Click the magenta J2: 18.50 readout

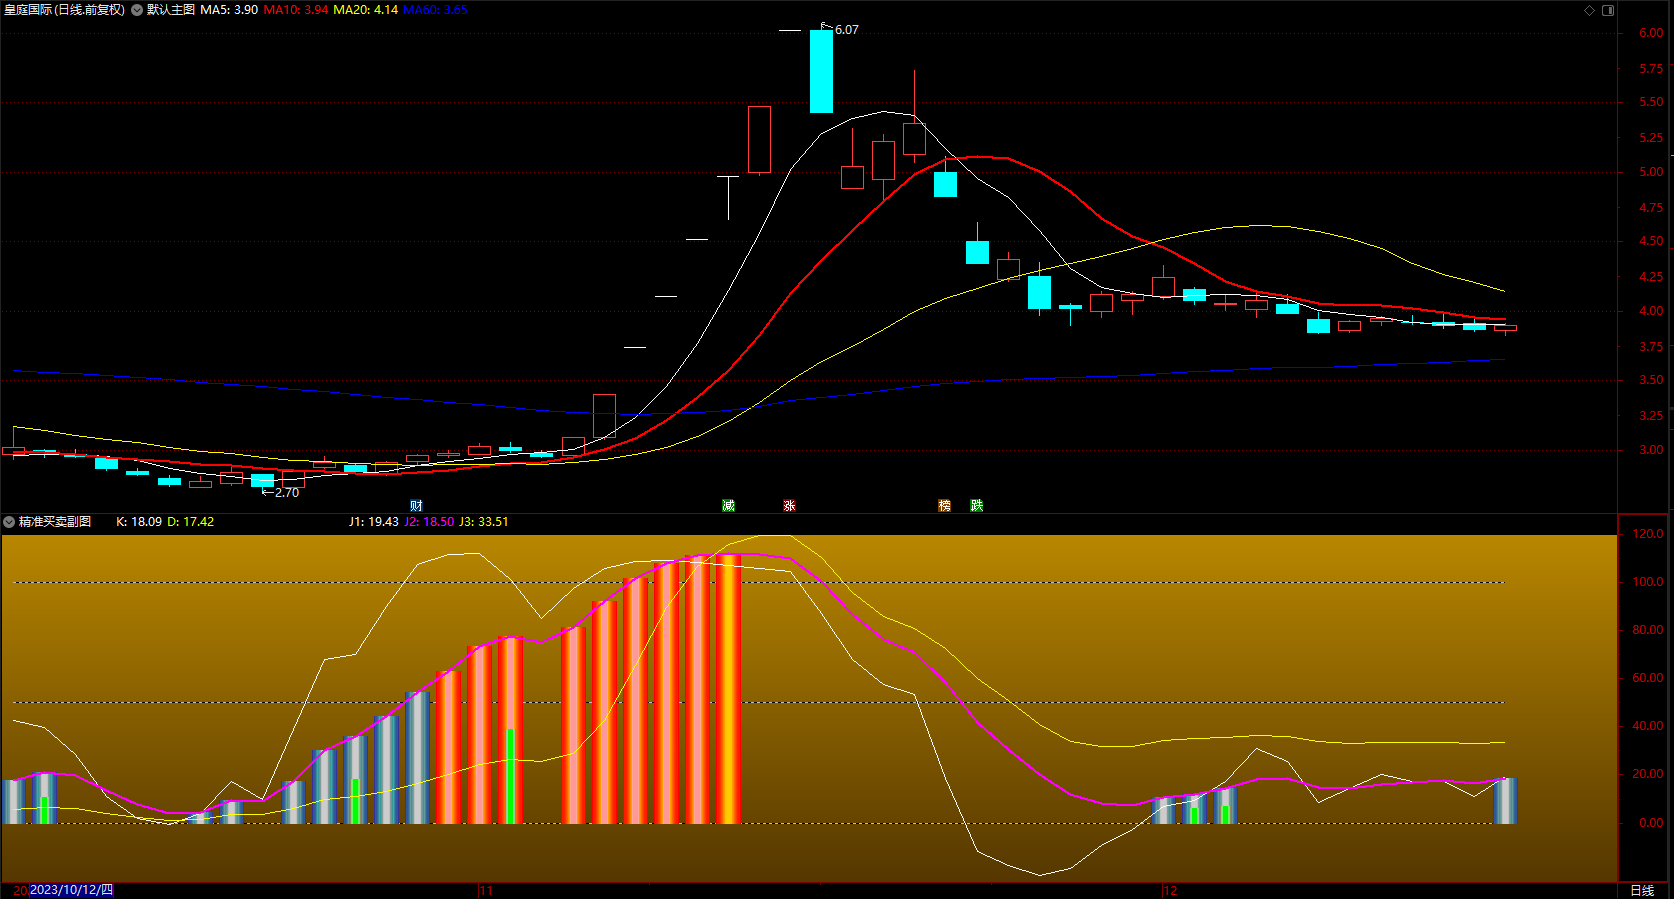pyautogui.click(x=429, y=522)
